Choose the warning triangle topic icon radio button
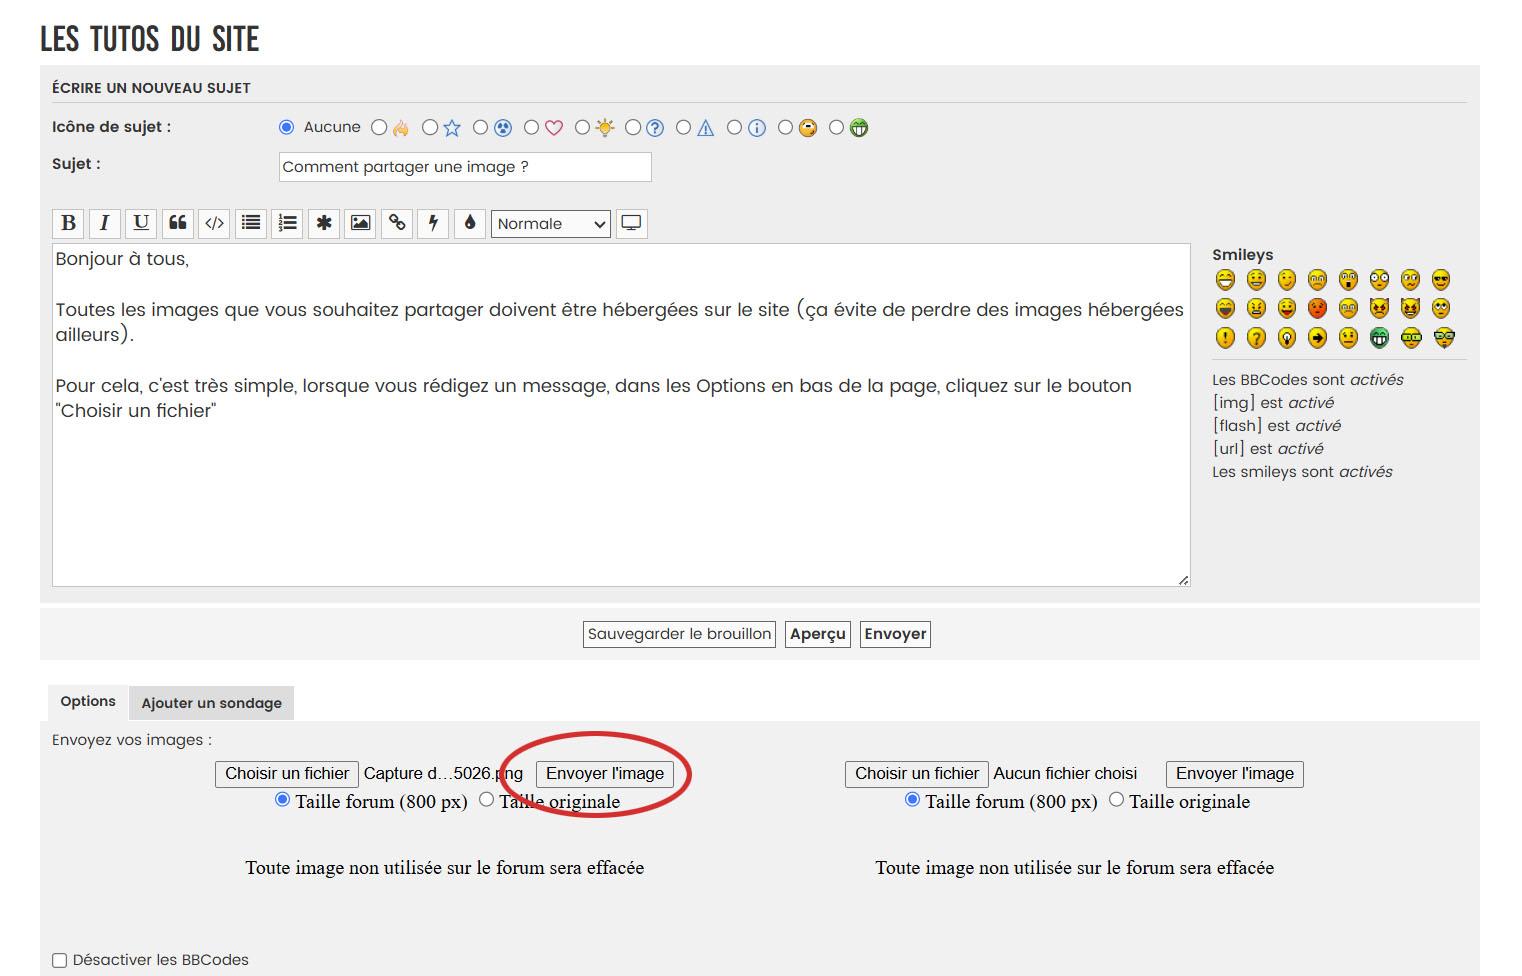The width and height of the screenshot is (1522, 976). [x=684, y=127]
